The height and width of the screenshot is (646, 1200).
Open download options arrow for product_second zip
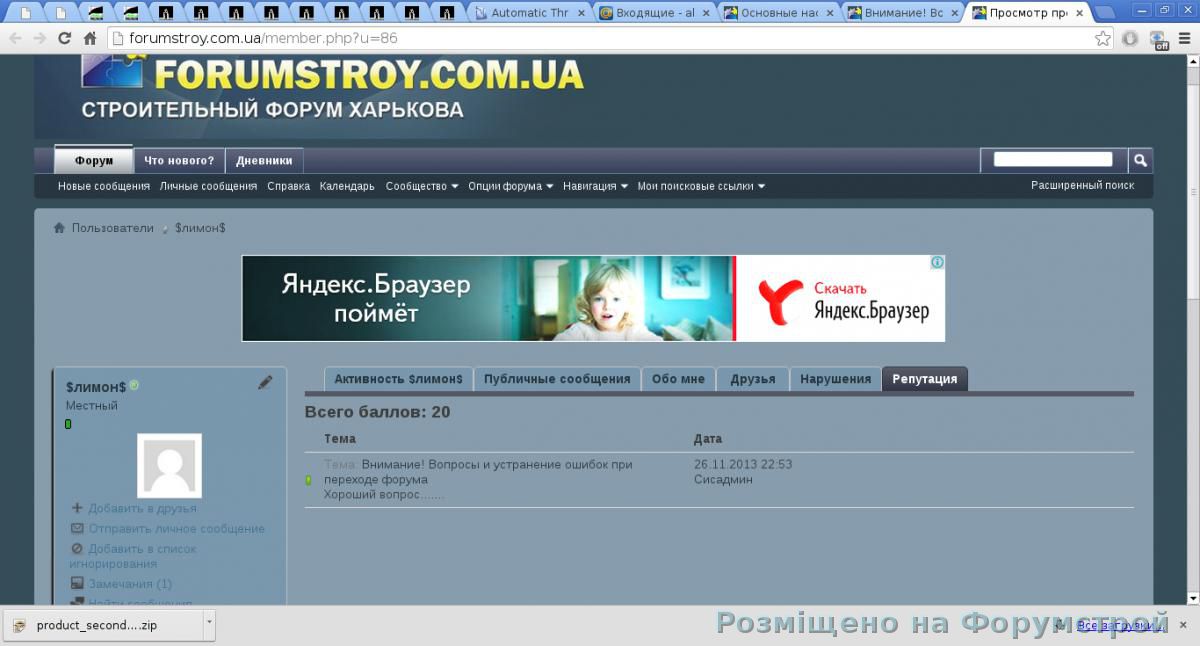pyautogui.click(x=208, y=624)
